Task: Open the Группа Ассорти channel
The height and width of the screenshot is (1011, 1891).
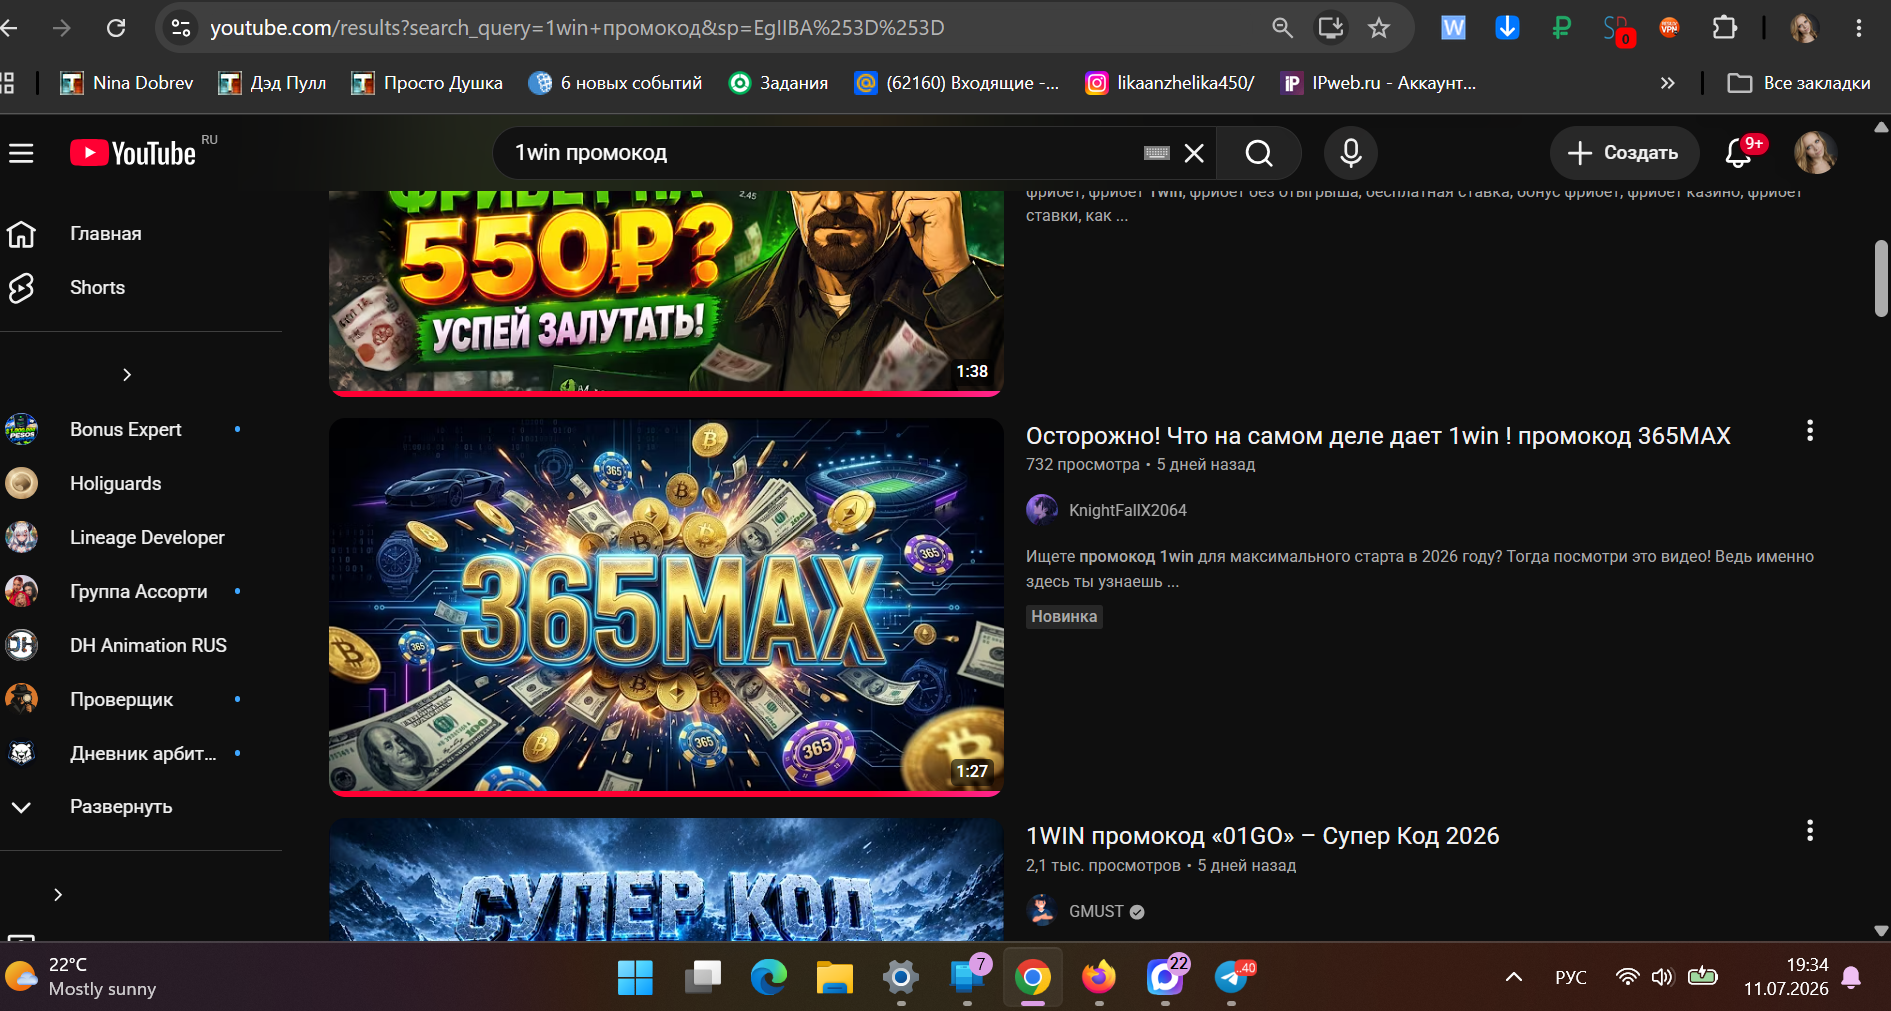Action: tap(140, 591)
